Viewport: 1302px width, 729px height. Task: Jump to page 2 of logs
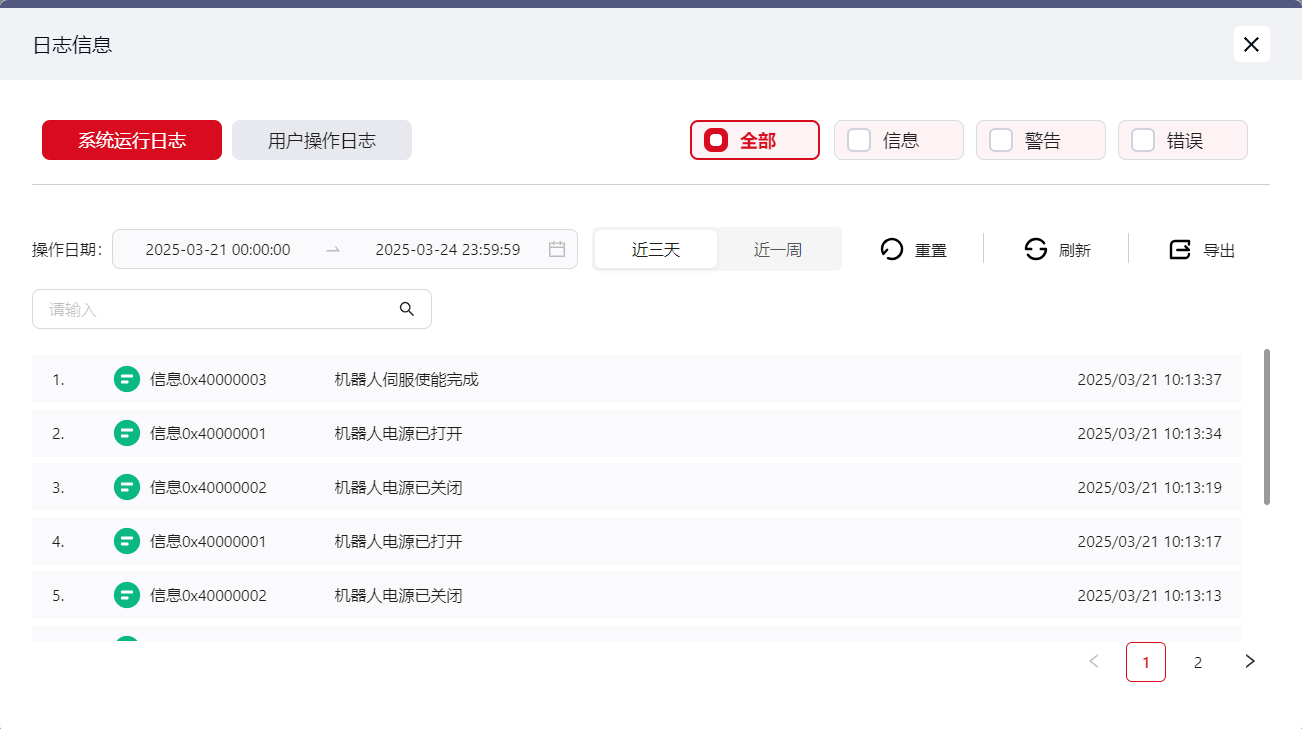click(1198, 662)
